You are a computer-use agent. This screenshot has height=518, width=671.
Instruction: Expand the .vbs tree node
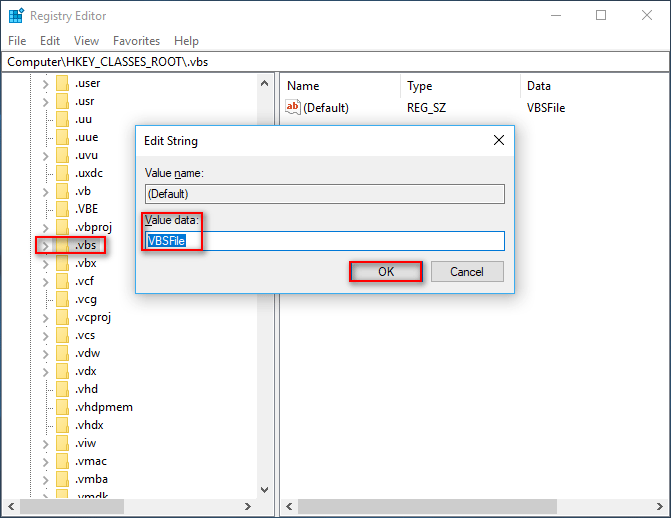[x=44, y=246]
